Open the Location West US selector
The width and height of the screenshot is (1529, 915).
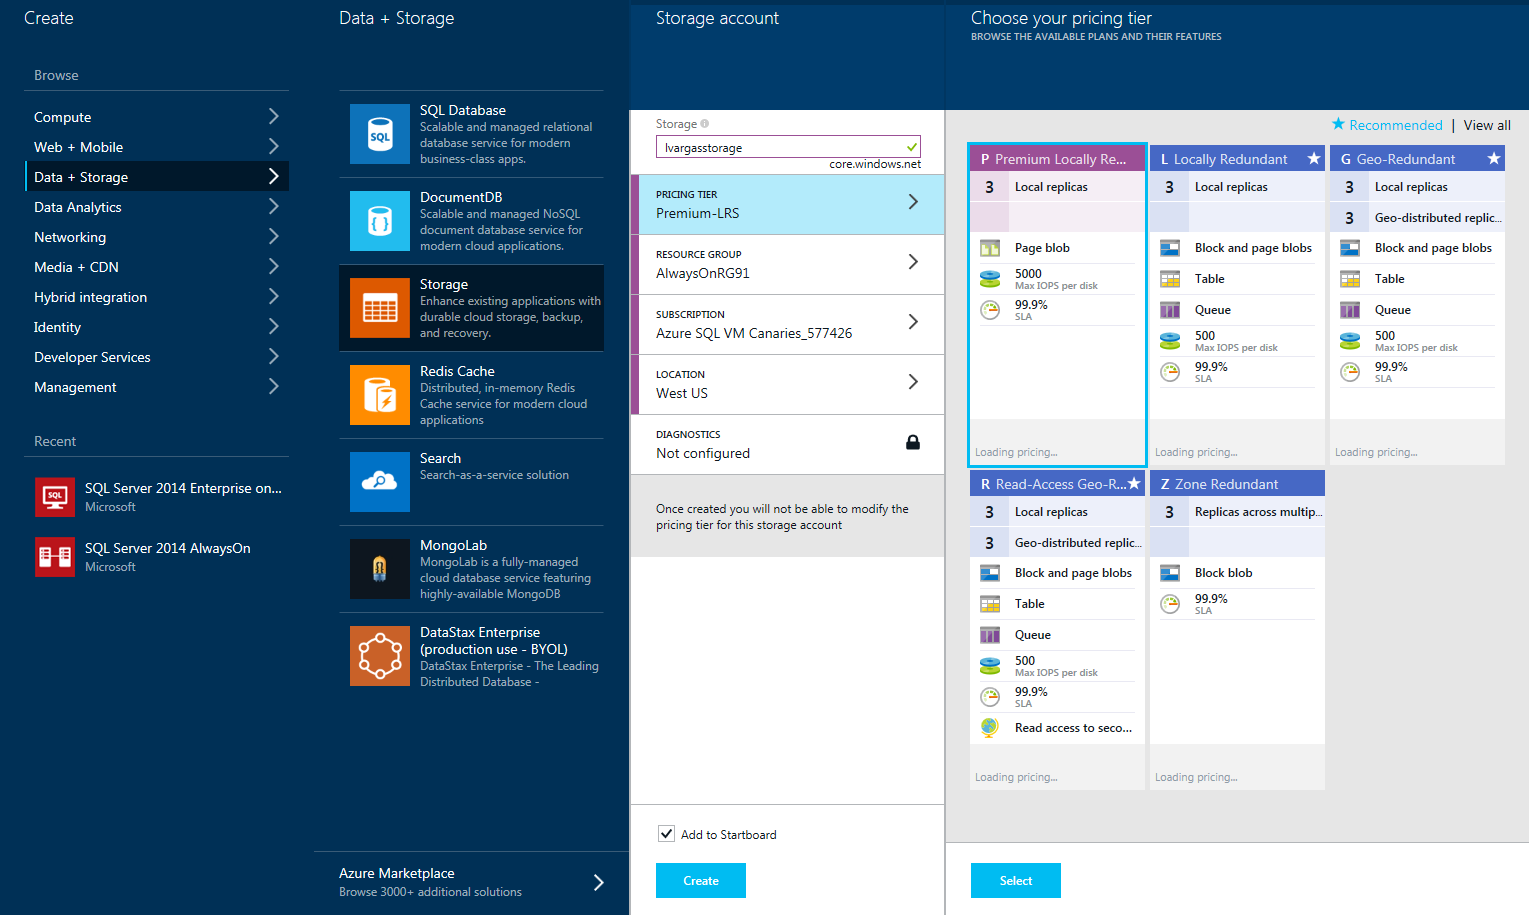pyautogui.click(x=787, y=384)
